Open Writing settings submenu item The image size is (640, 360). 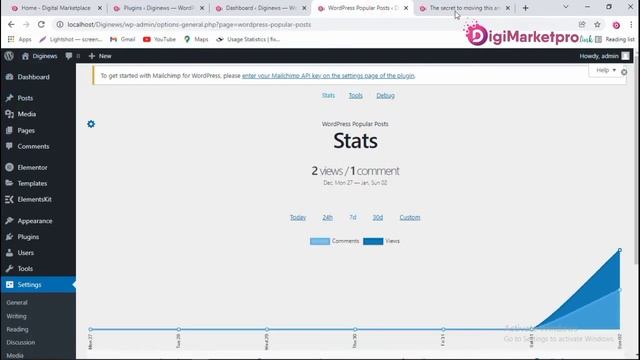click(16, 316)
